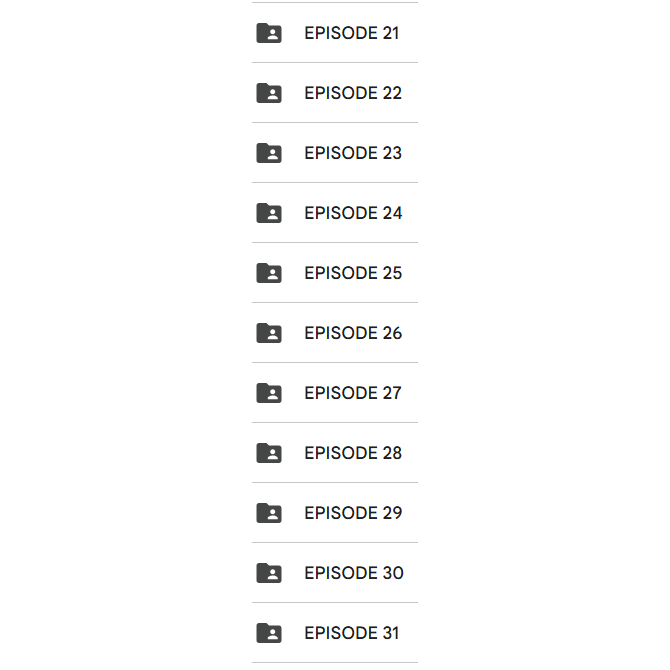Click the shared folder icon for EPISODE 24
The width and height of the screenshot is (670, 670).
click(269, 213)
